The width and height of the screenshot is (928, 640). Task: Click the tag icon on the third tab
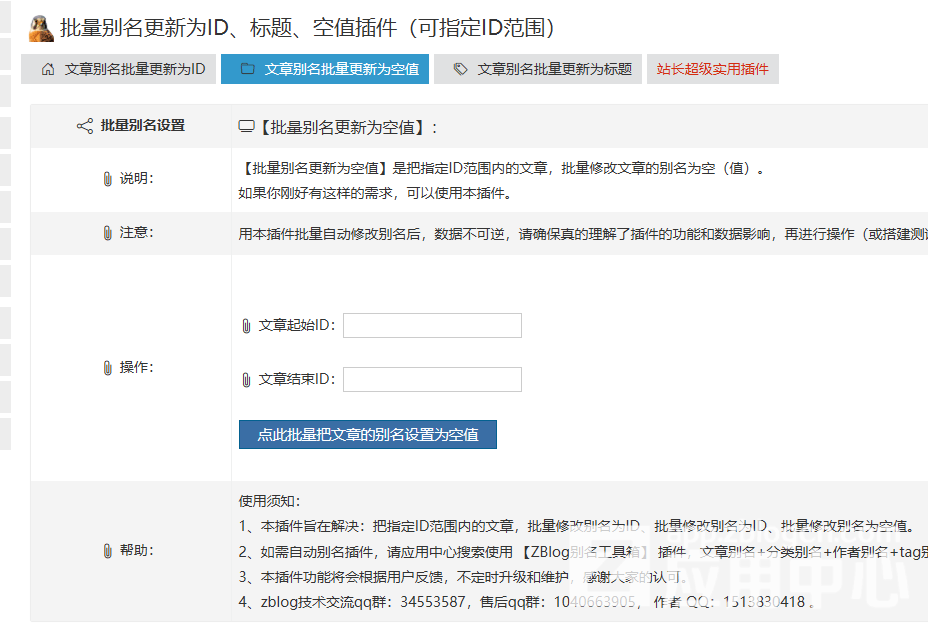[460, 70]
